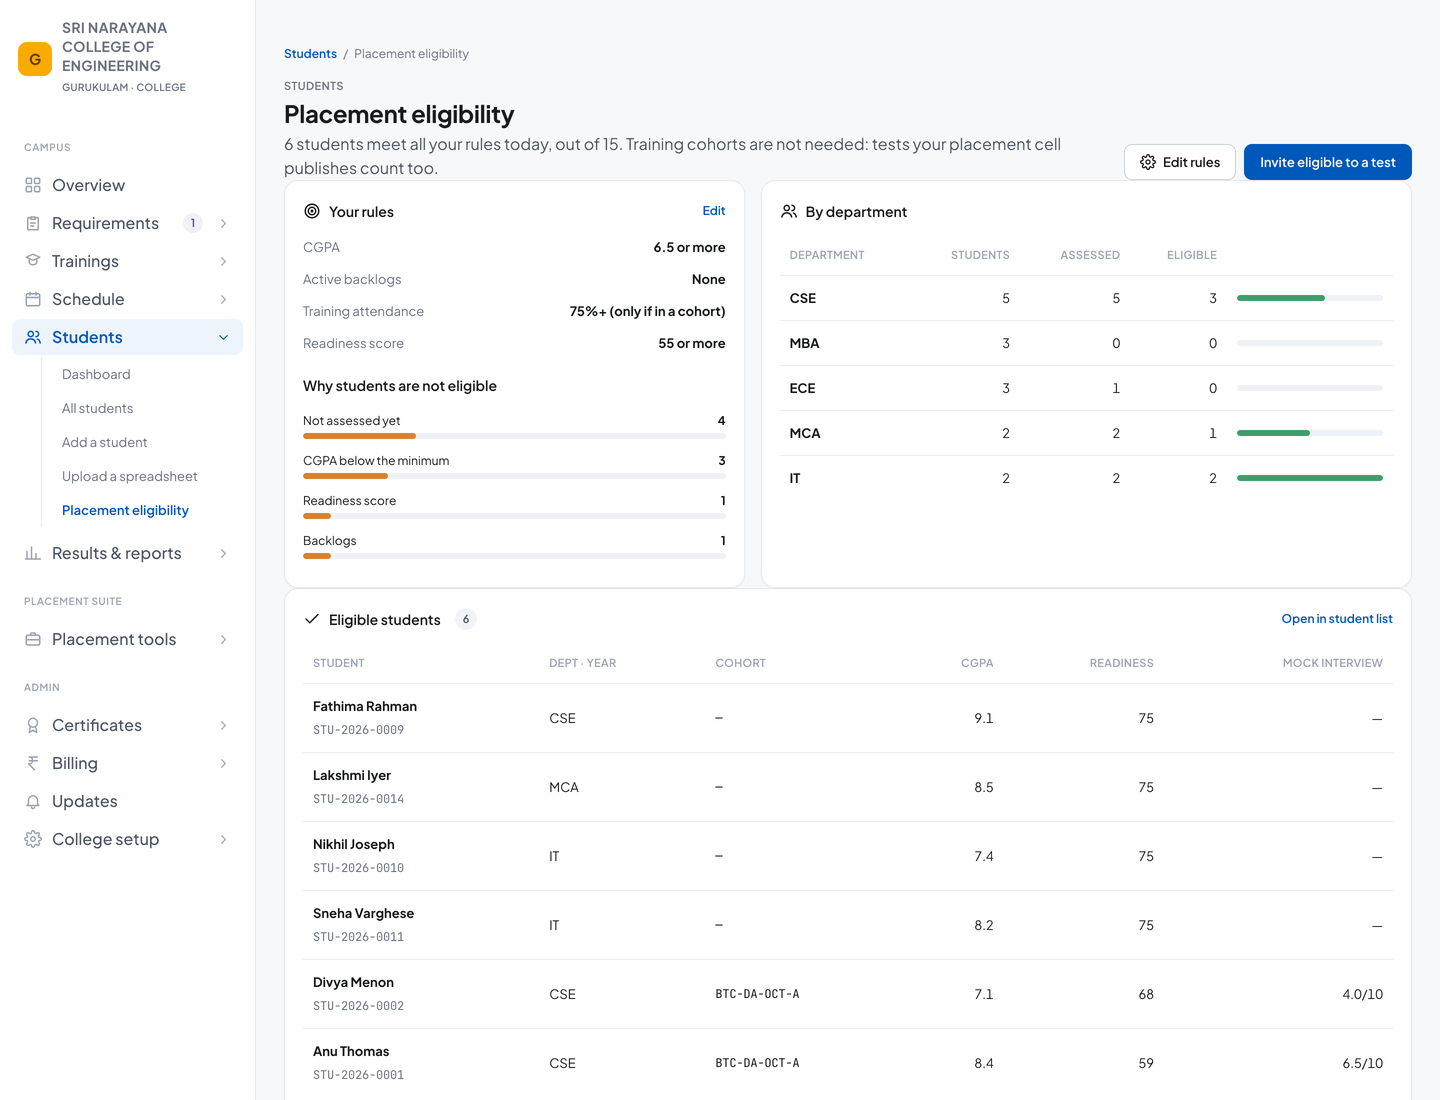Click the Requirements count badge
The width and height of the screenshot is (1440, 1100).
[193, 223]
